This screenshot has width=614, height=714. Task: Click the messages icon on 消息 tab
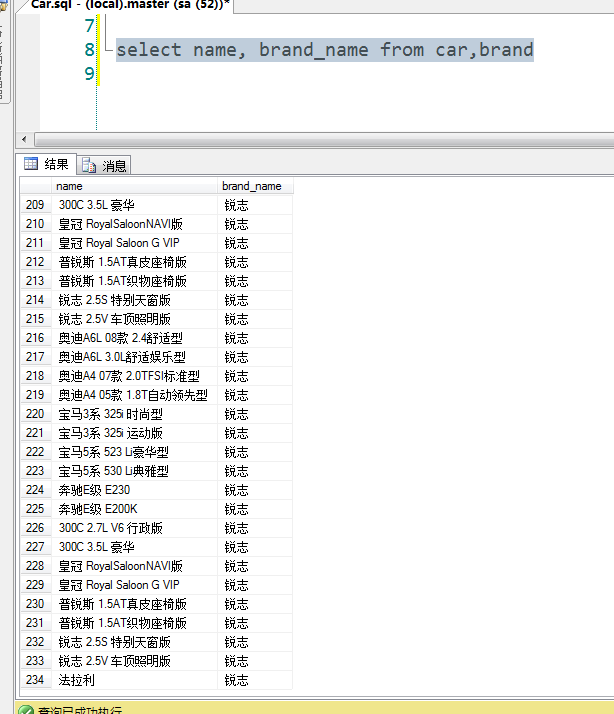click(89, 166)
